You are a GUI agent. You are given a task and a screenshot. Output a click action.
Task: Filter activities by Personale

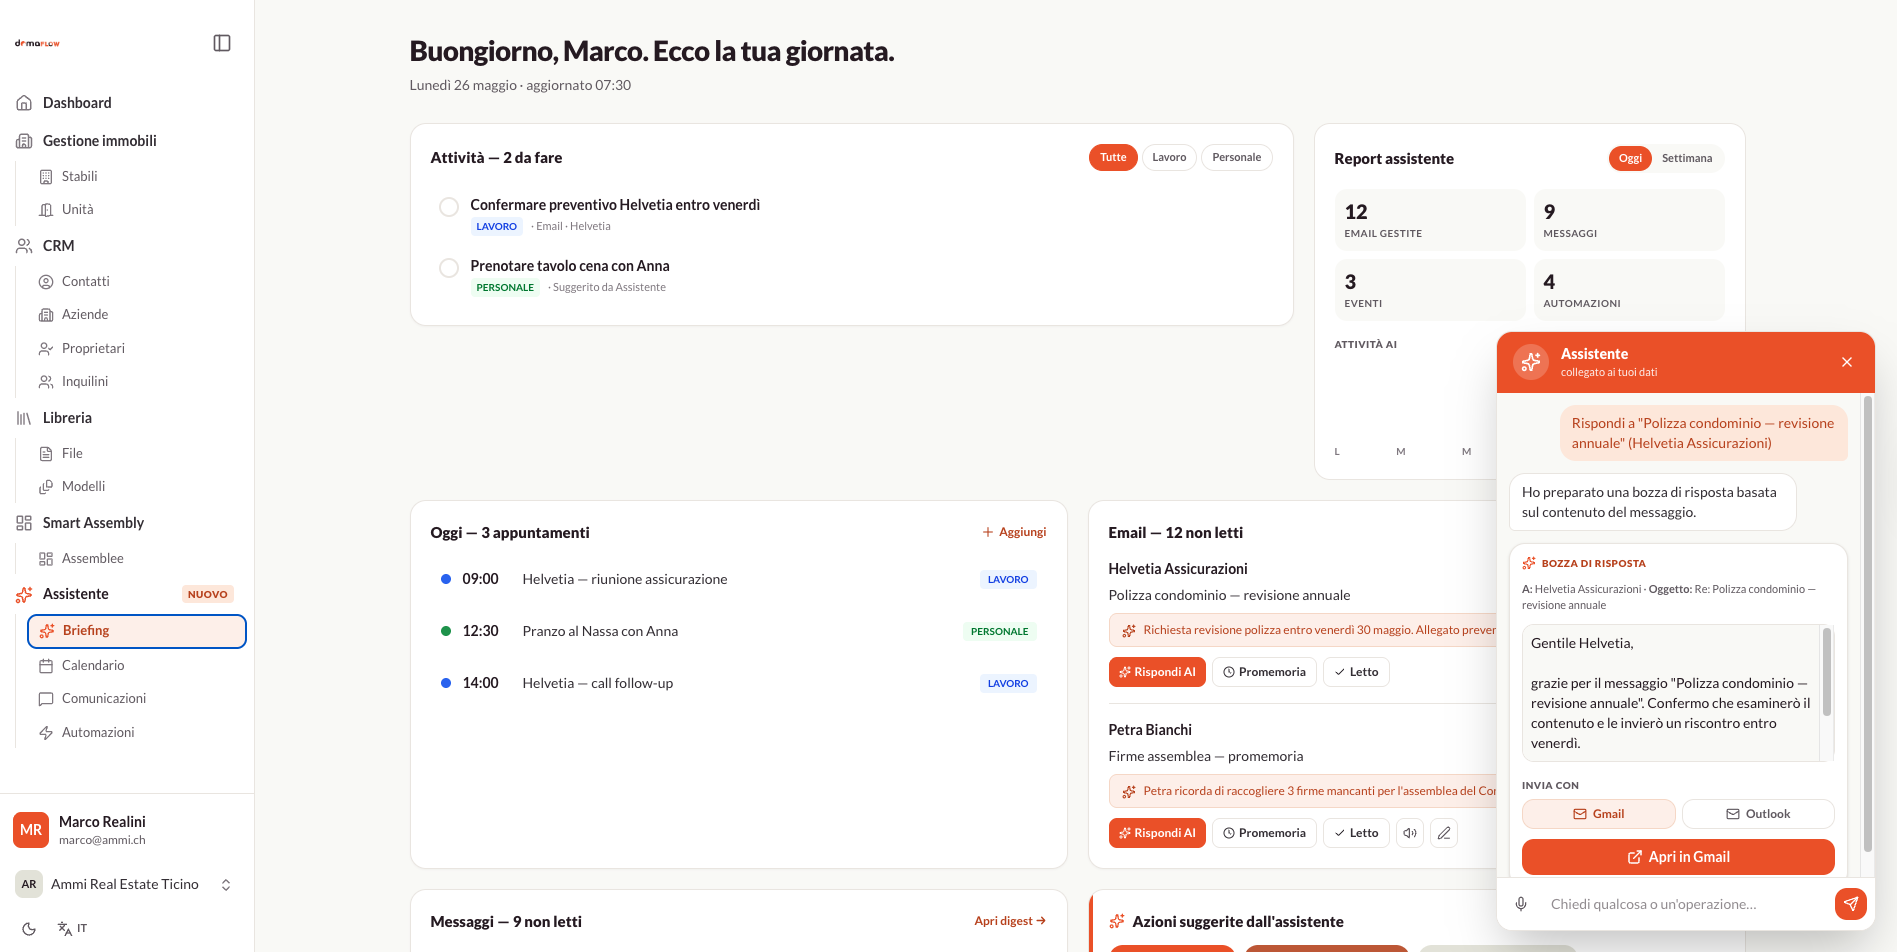pos(1236,157)
